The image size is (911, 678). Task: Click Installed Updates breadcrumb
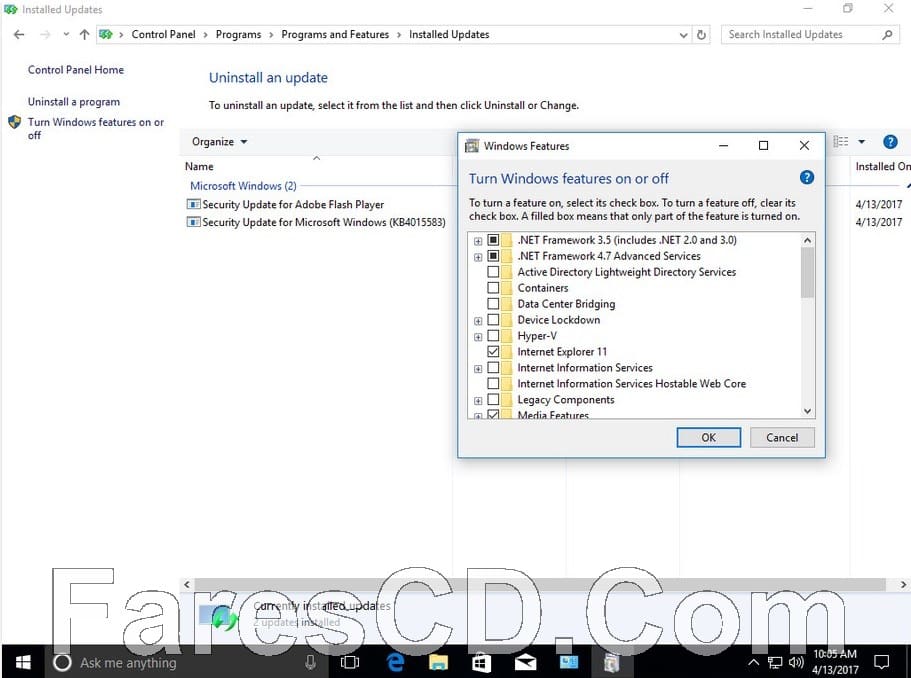click(x=449, y=34)
